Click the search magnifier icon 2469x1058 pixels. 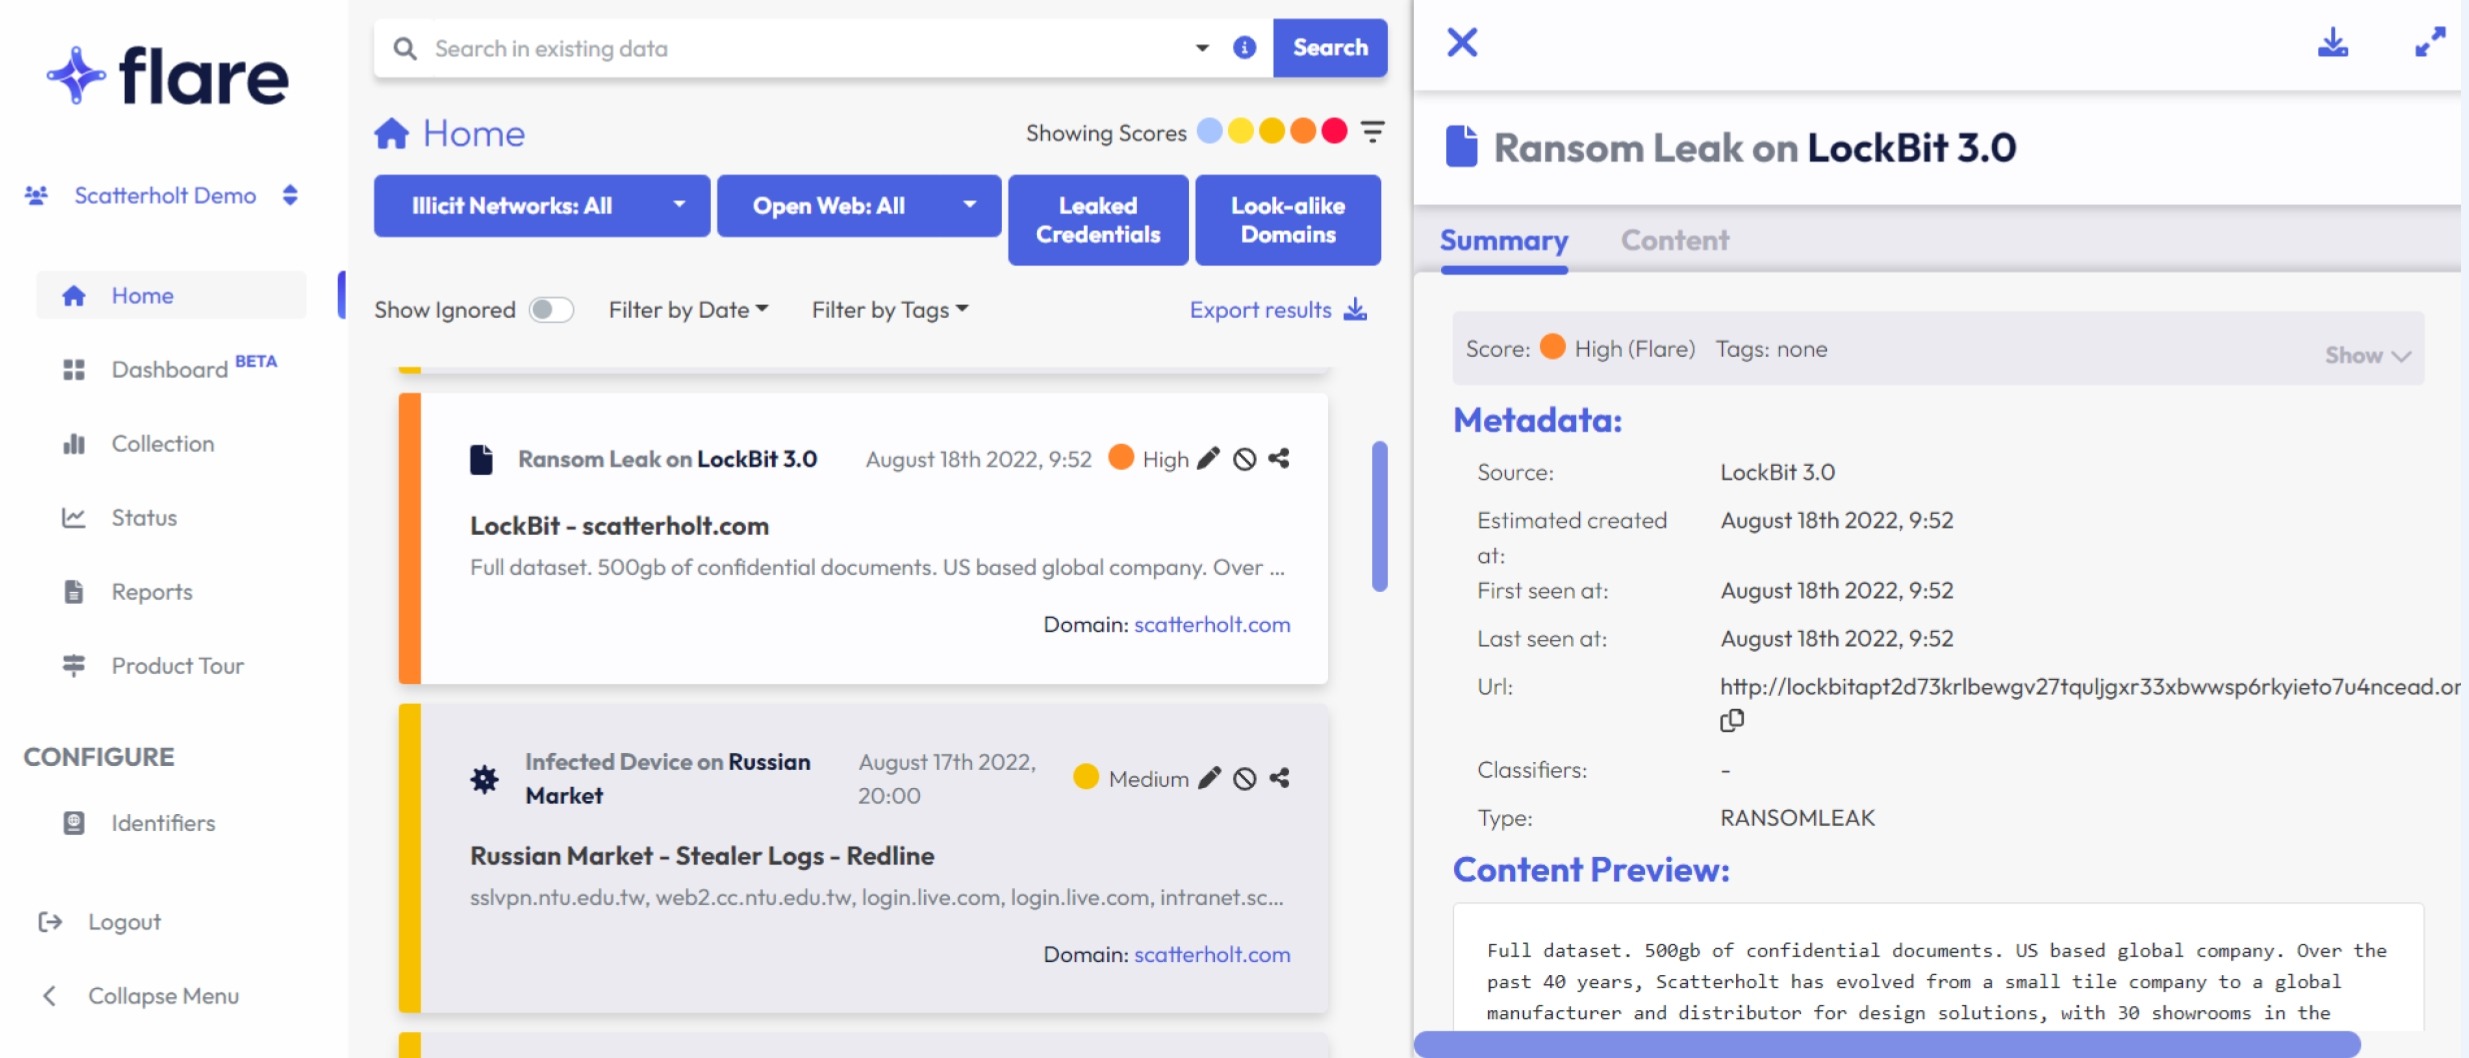click(x=404, y=48)
